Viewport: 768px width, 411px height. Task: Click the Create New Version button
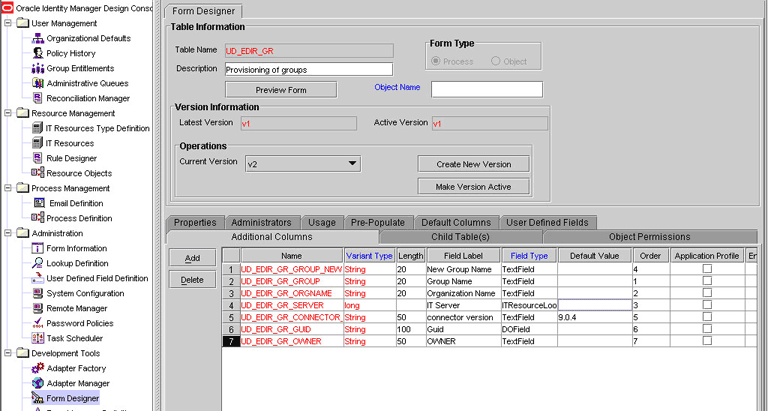click(474, 164)
